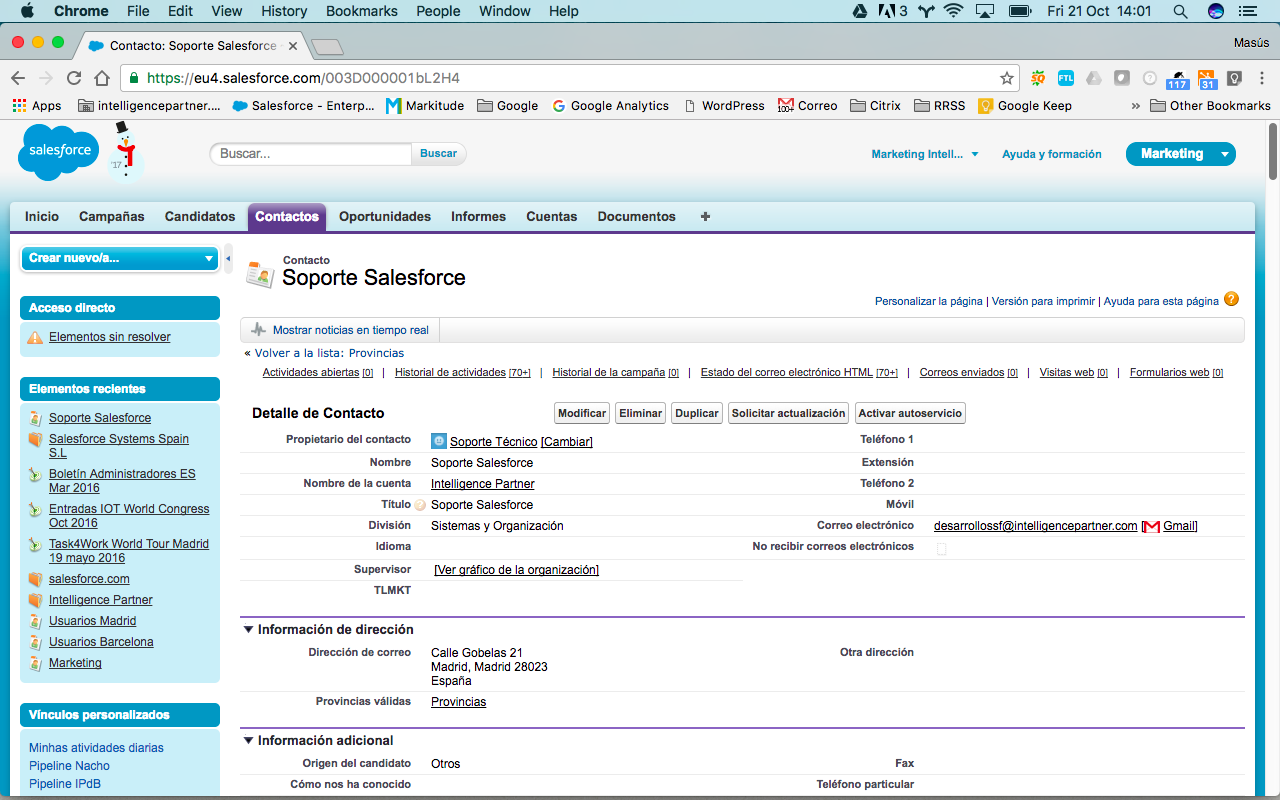Click the Salesforce cloud logo
The width and height of the screenshot is (1280, 800).
pyautogui.click(x=59, y=153)
